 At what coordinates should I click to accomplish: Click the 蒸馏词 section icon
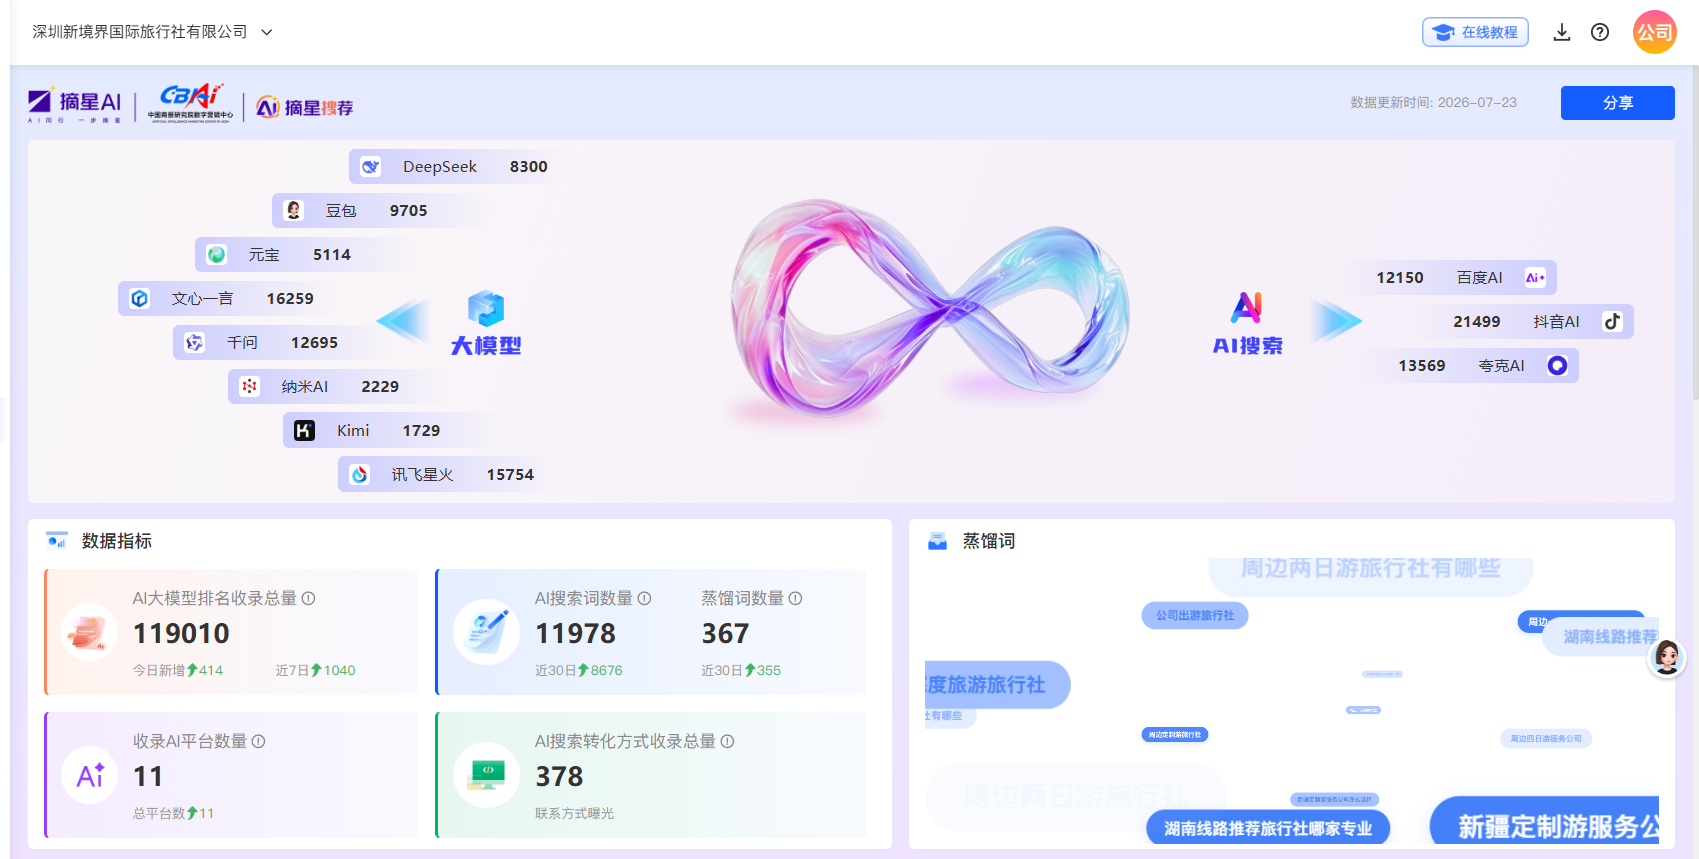[937, 541]
